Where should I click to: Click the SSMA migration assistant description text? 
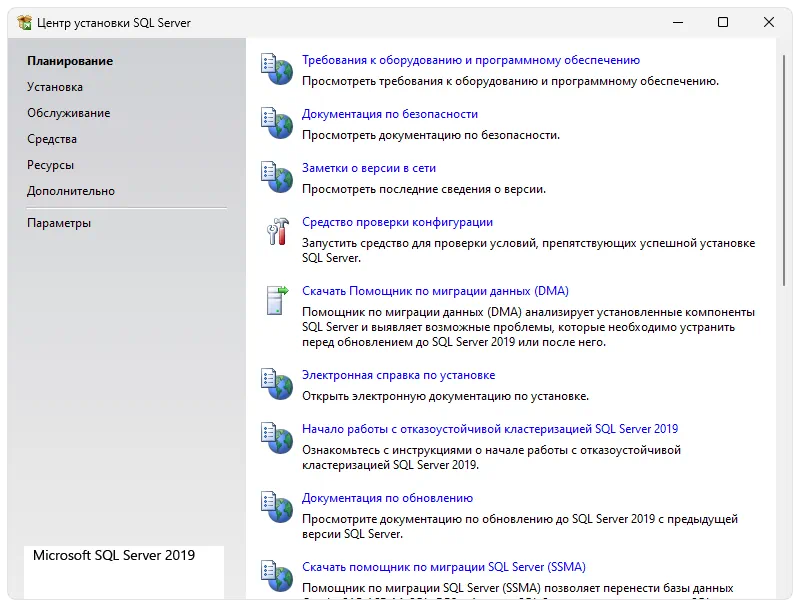pyautogui.click(x=518, y=588)
